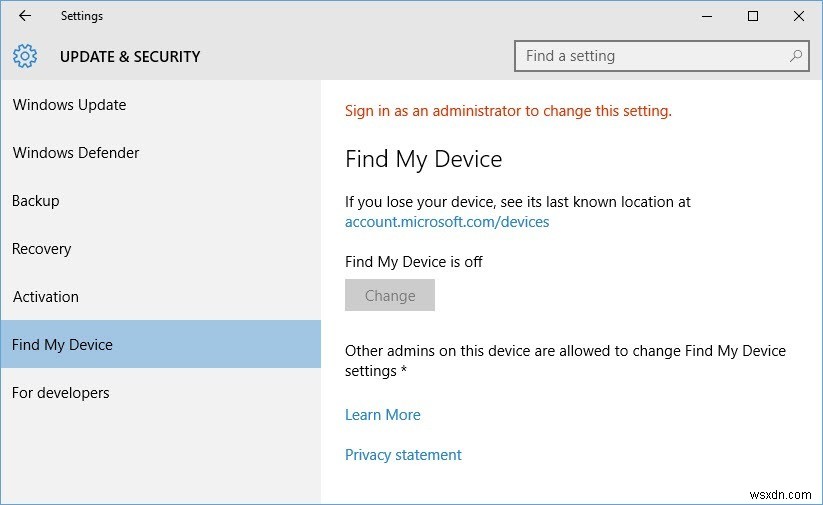Click the magnifier search icon
823x505 pixels.
tap(796, 56)
